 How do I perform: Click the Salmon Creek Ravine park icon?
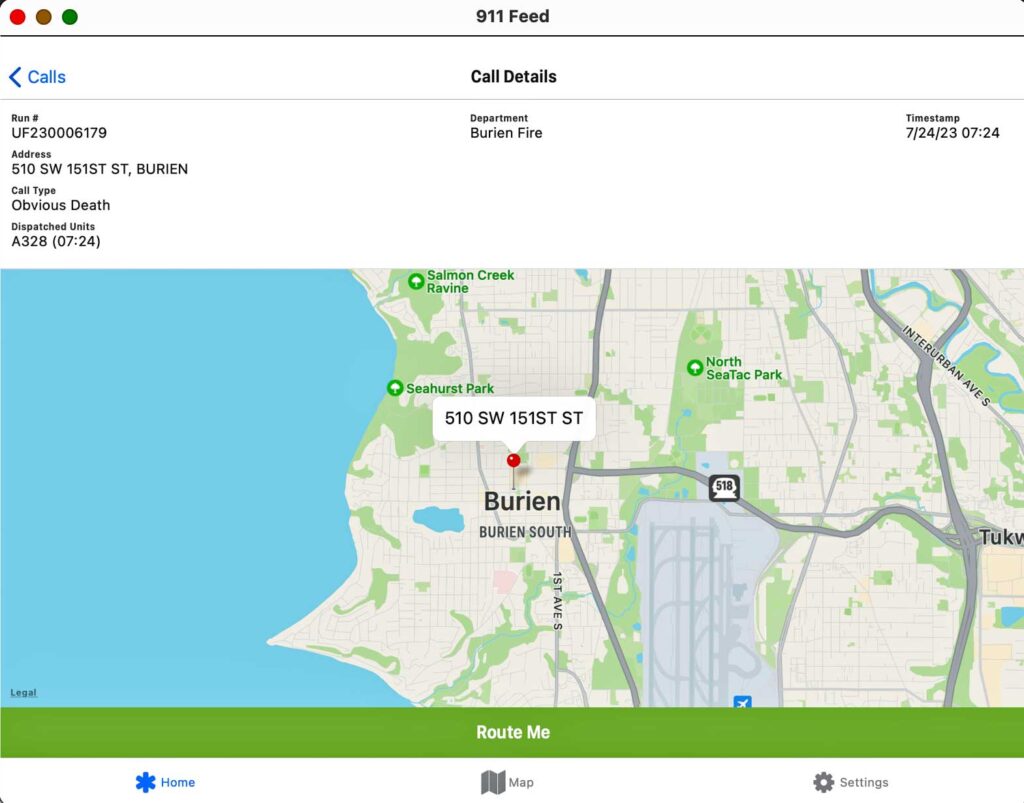(416, 282)
